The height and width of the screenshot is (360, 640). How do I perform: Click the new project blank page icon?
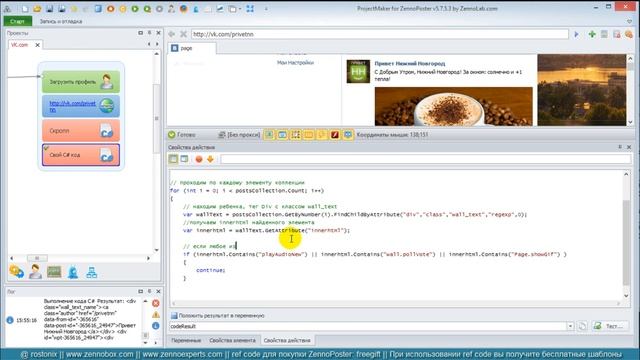coord(25,9)
